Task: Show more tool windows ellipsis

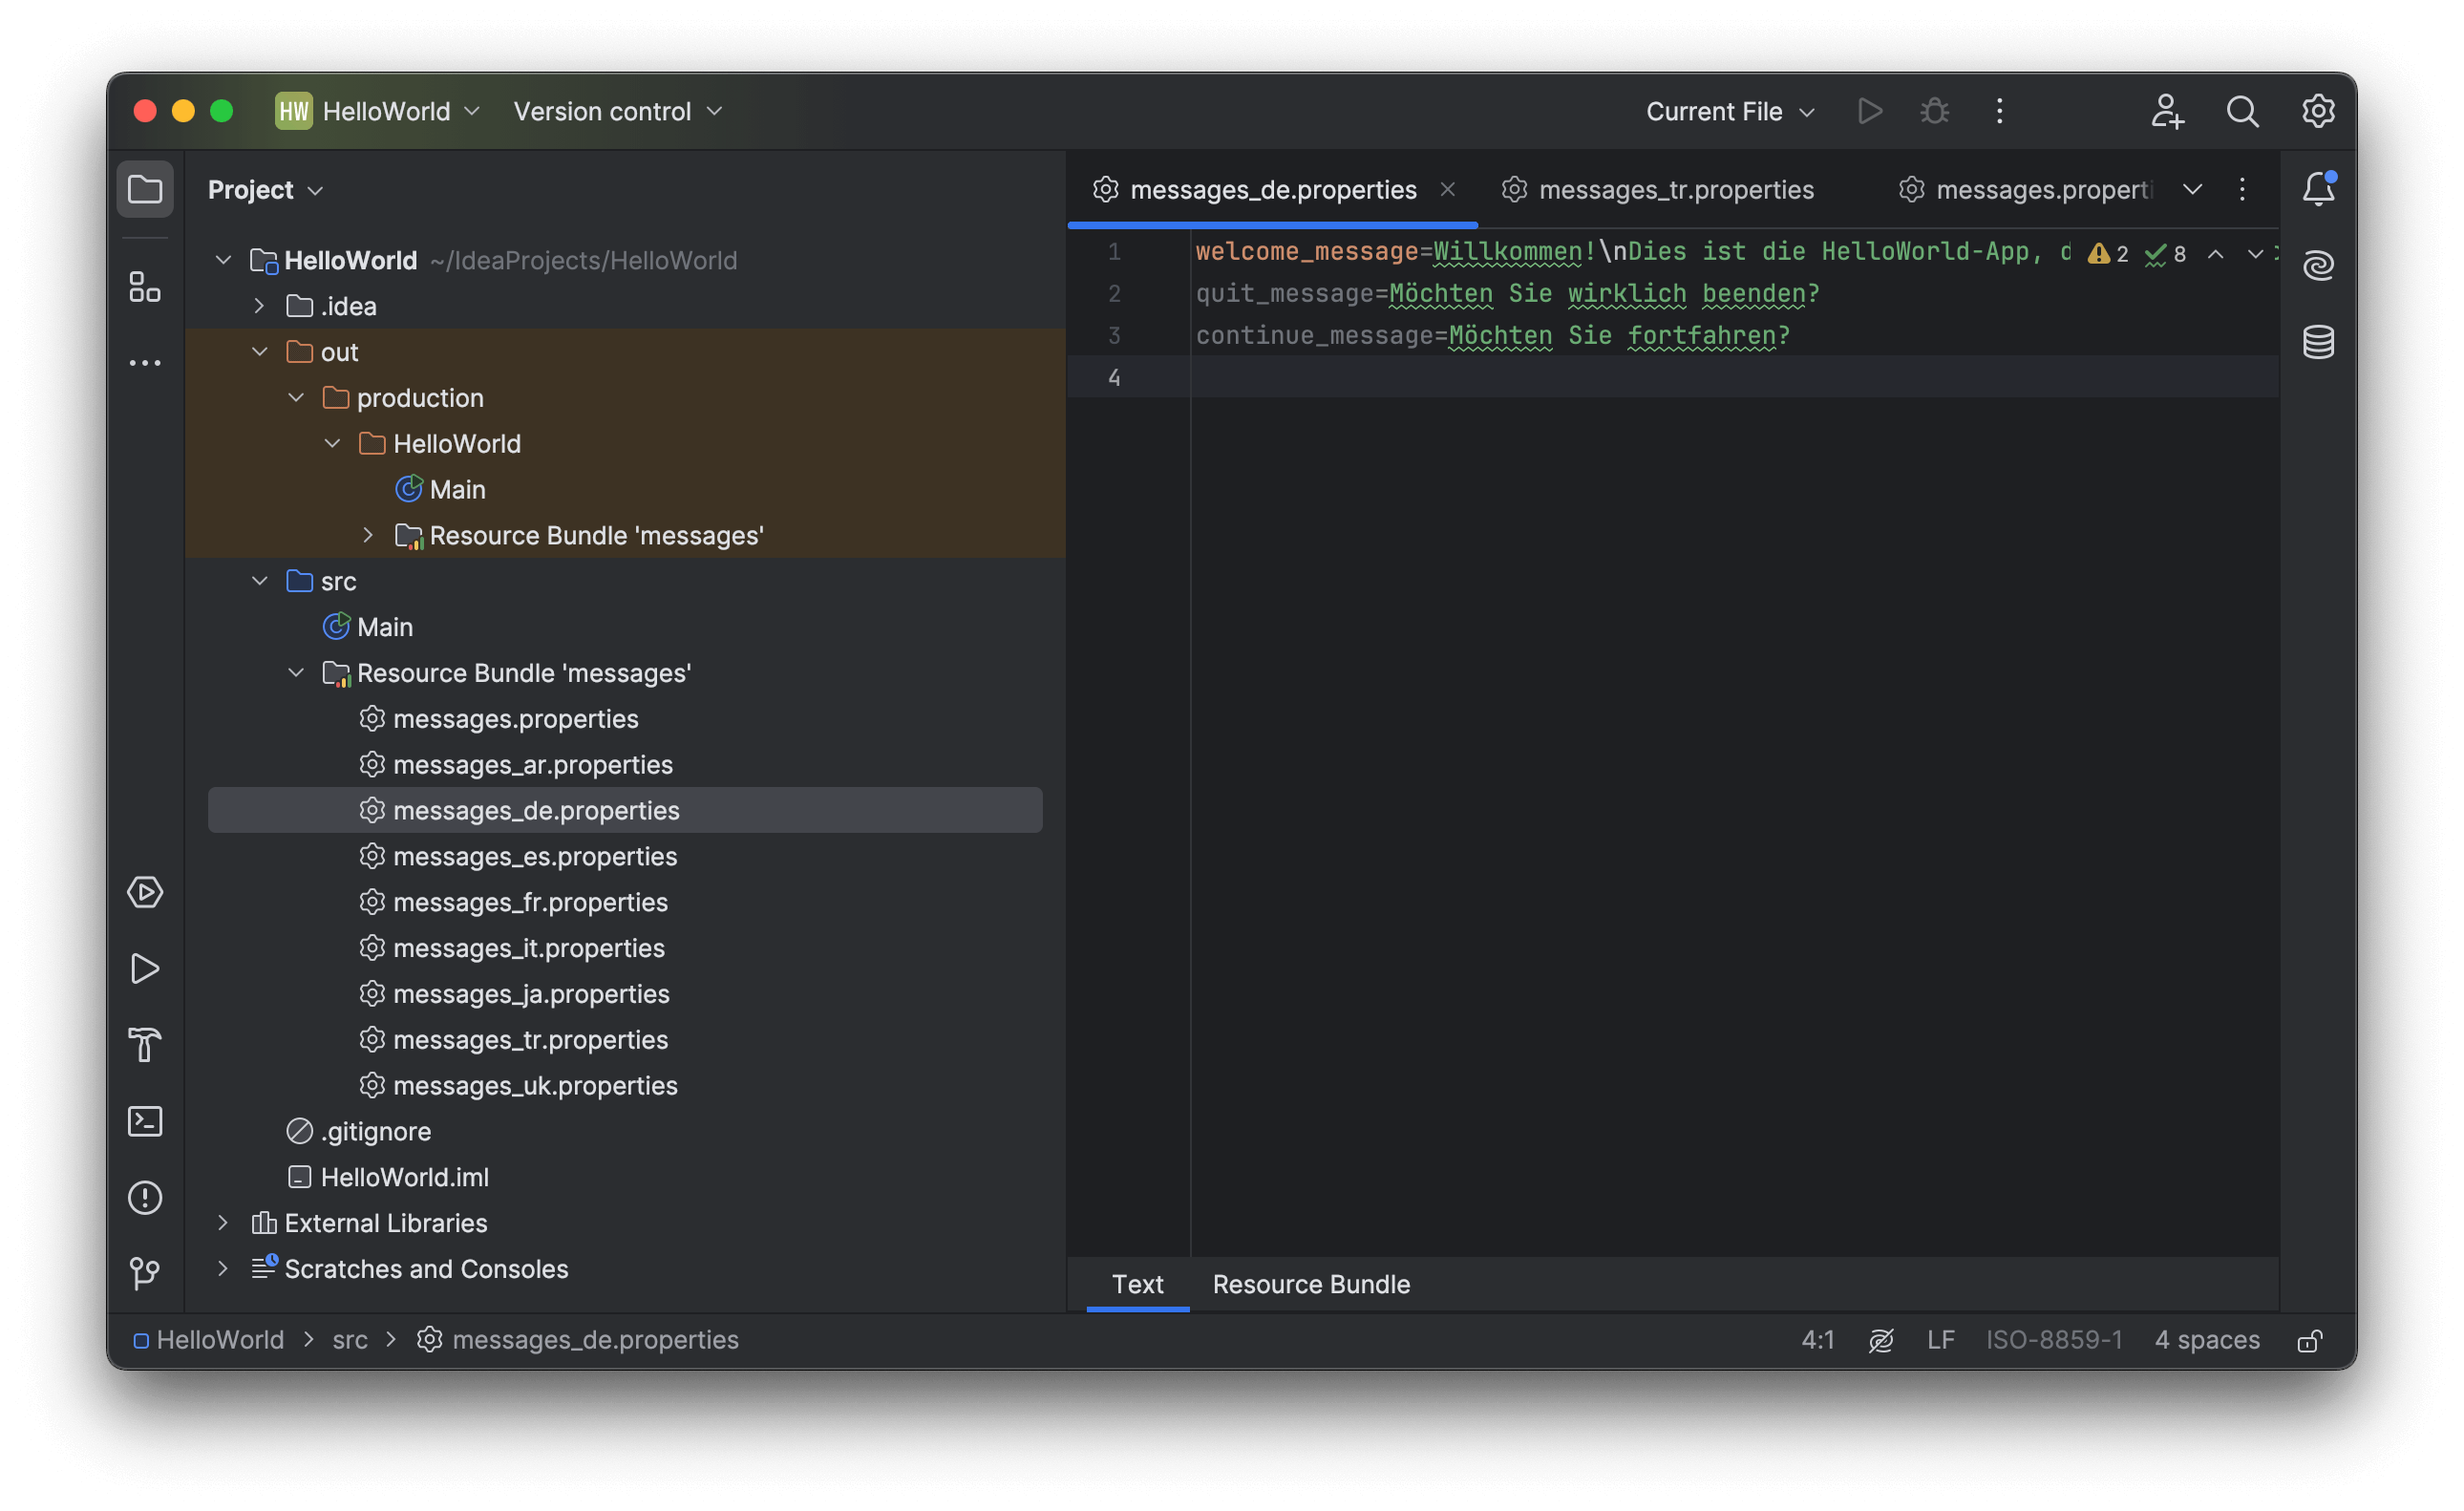Action: (x=145, y=363)
